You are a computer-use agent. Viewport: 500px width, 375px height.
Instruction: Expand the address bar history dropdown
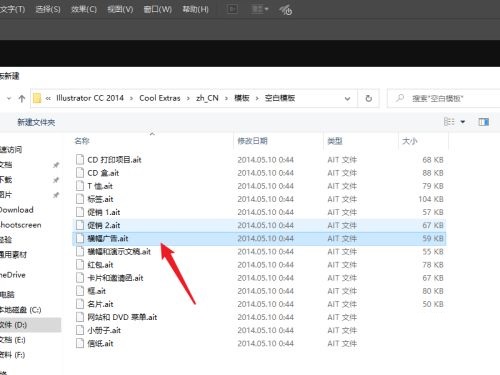coord(347,99)
